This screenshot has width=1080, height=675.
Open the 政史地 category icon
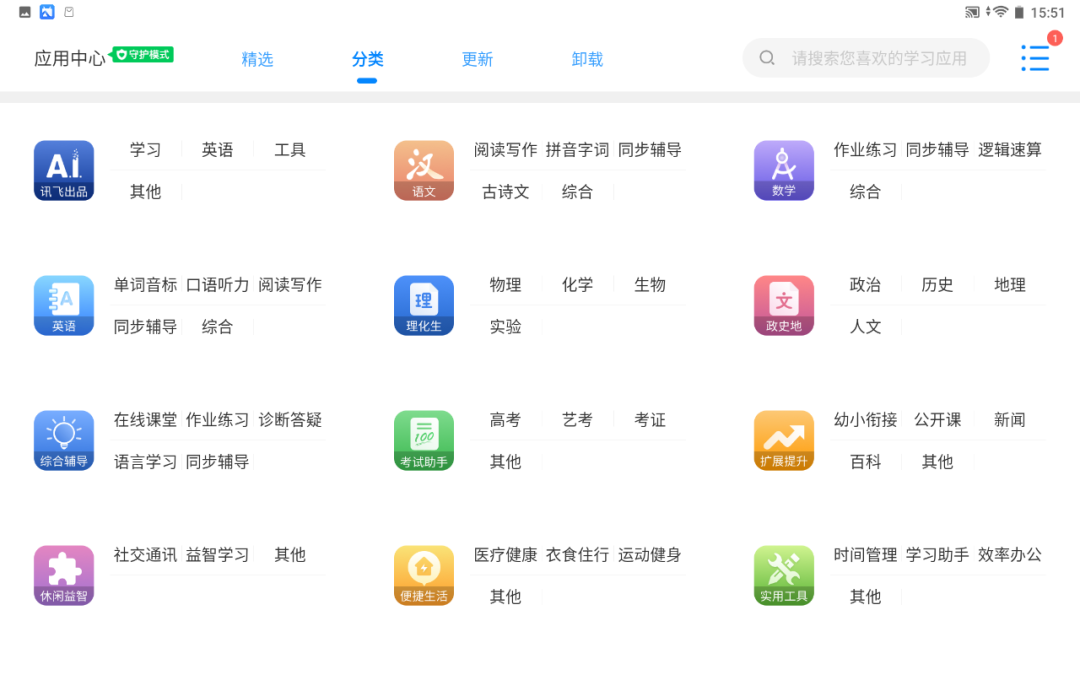coord(784,306)
